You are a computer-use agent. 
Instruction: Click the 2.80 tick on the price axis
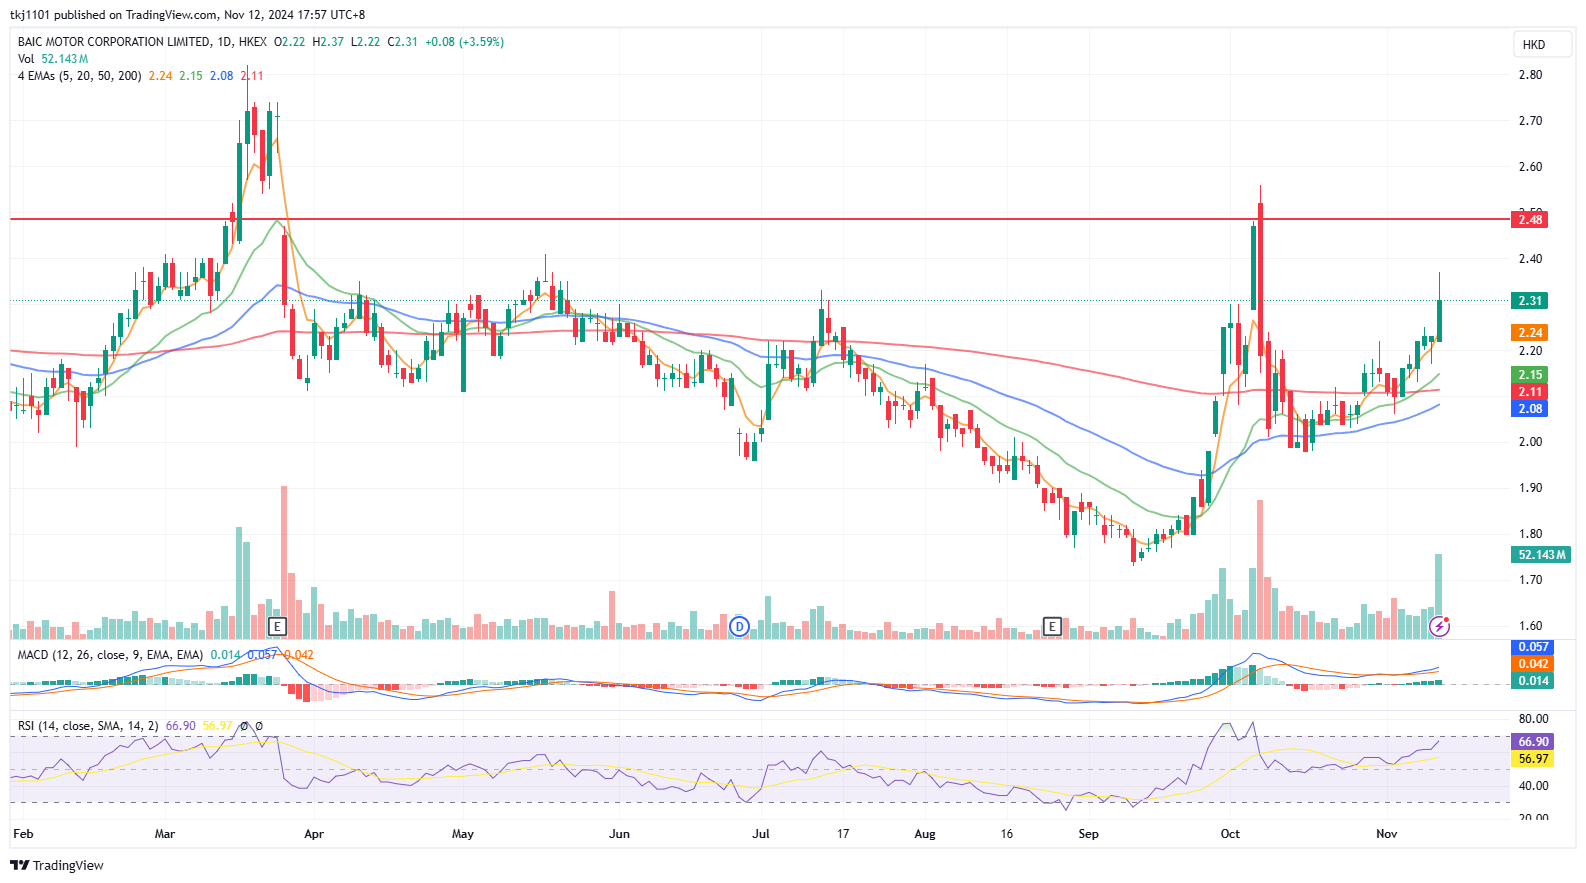(x=1530, y=75)
